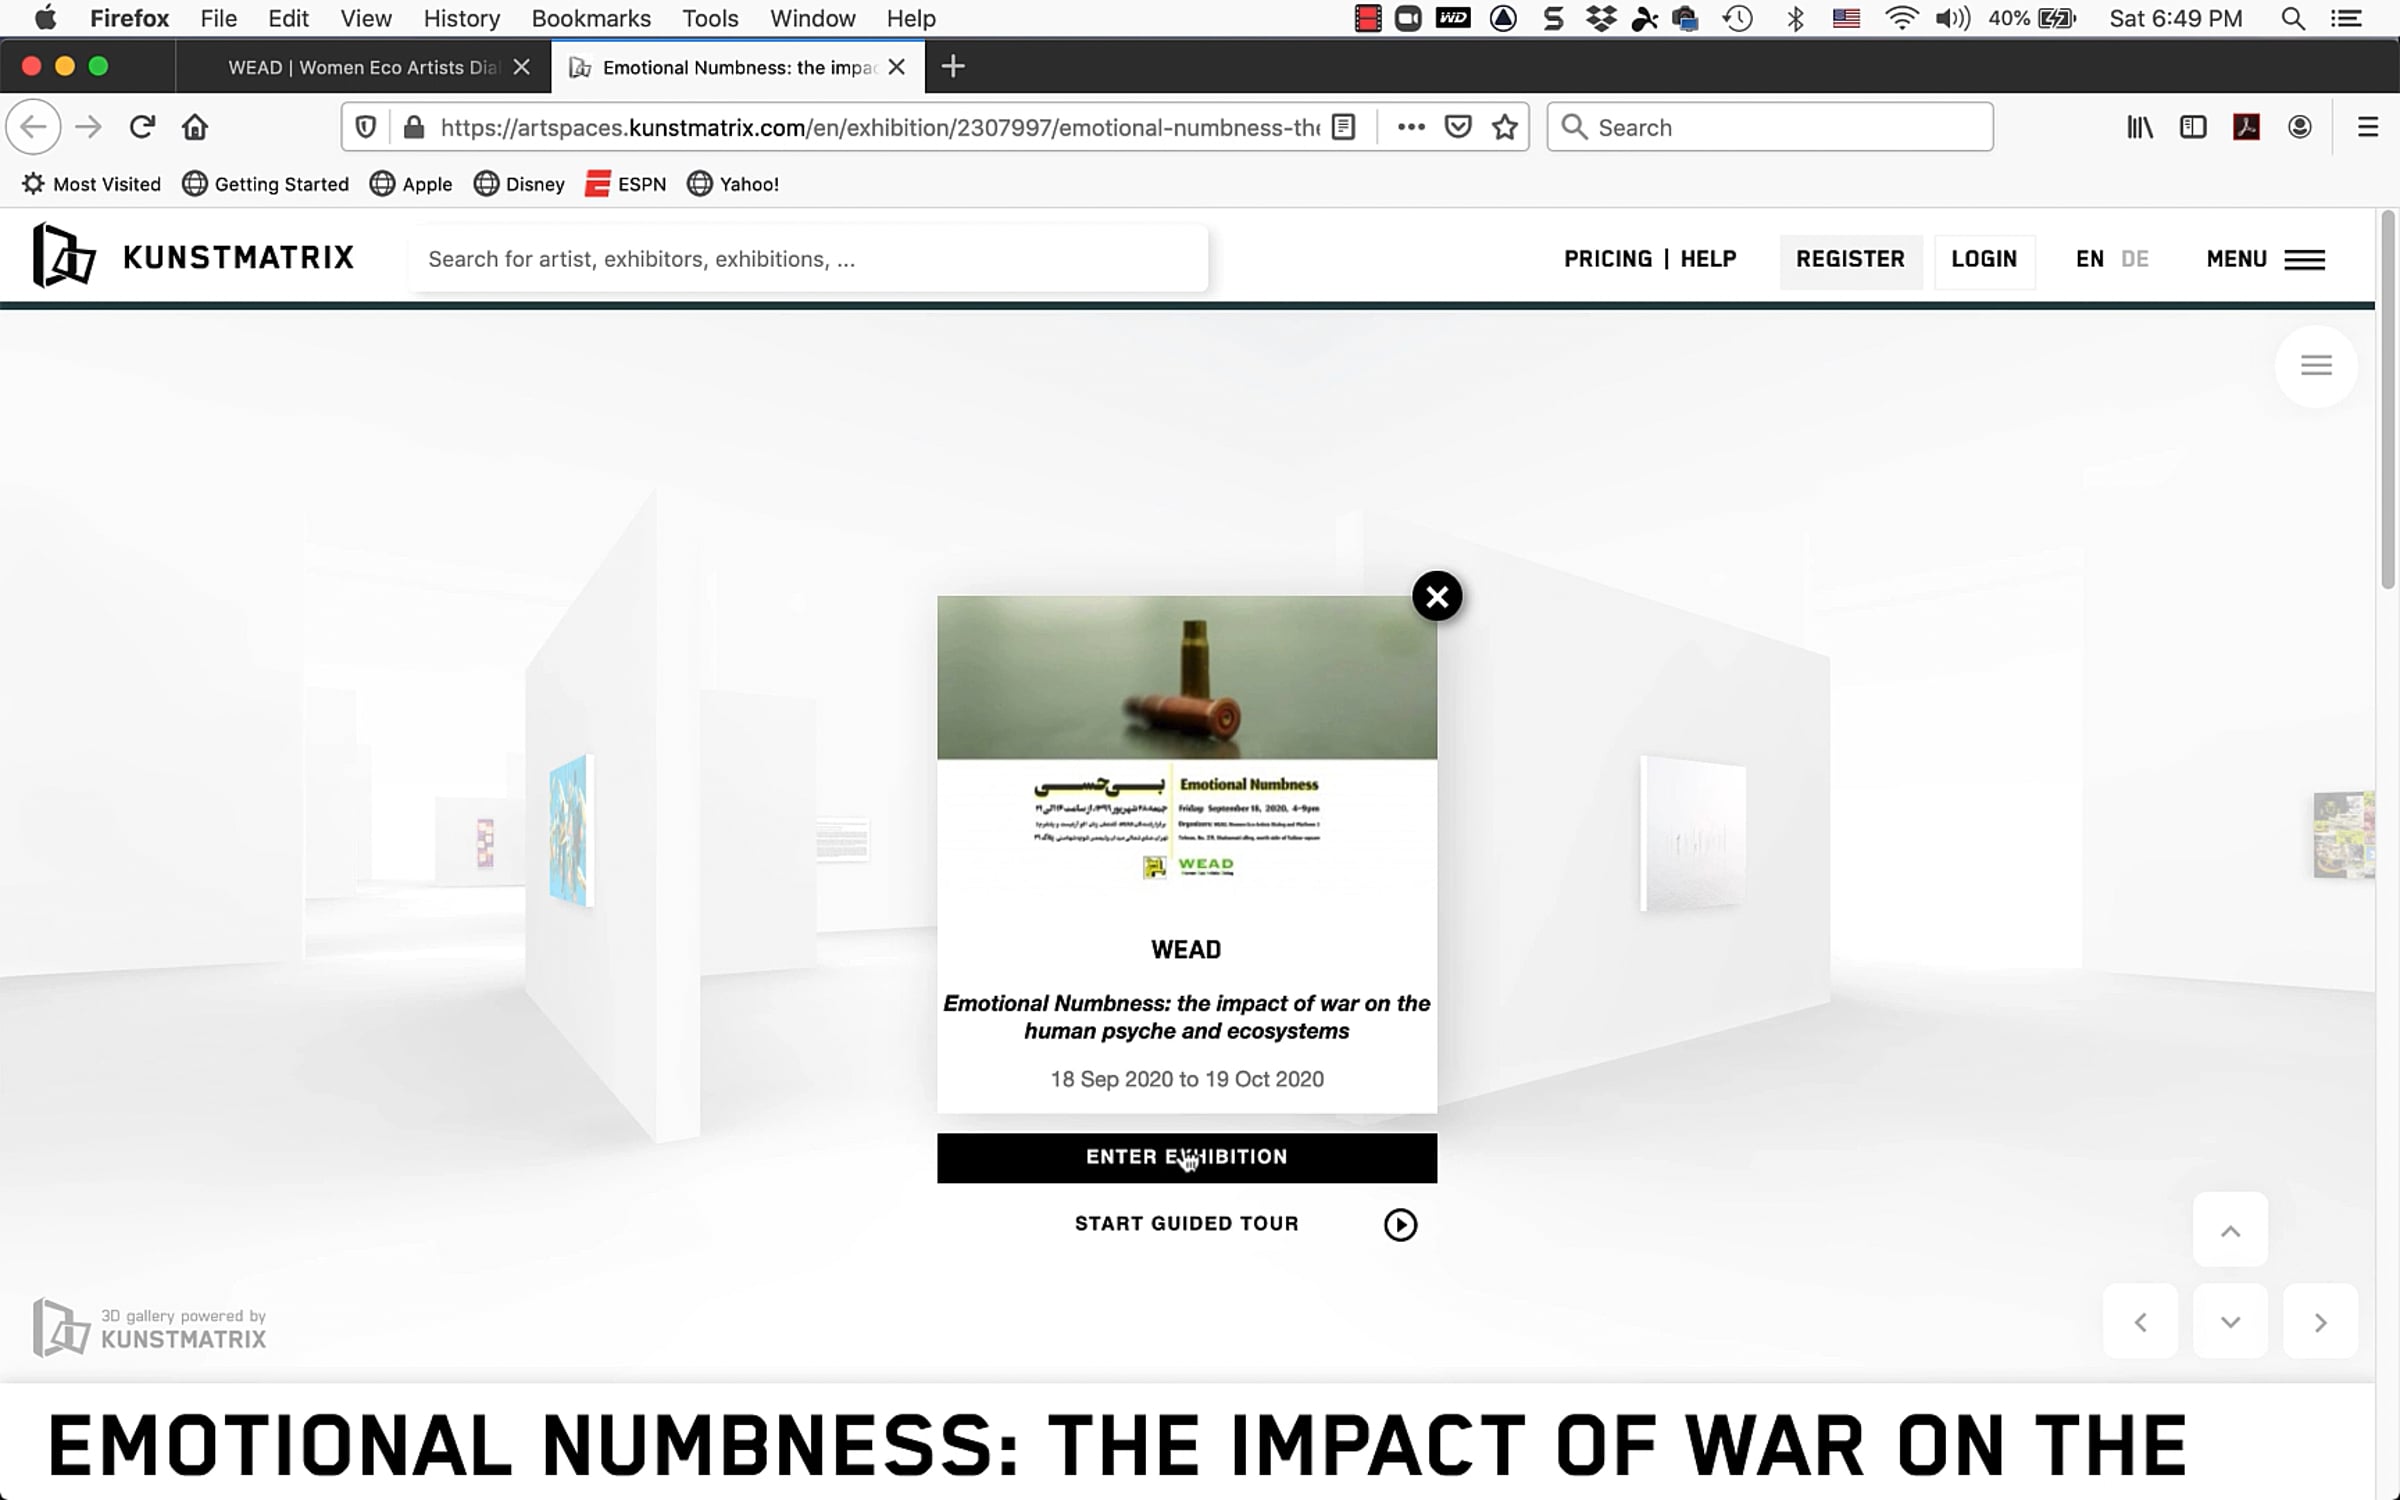Open the gallery side panel hamburger icon
The image size is (2400, 1500).
coord(2316,365)
